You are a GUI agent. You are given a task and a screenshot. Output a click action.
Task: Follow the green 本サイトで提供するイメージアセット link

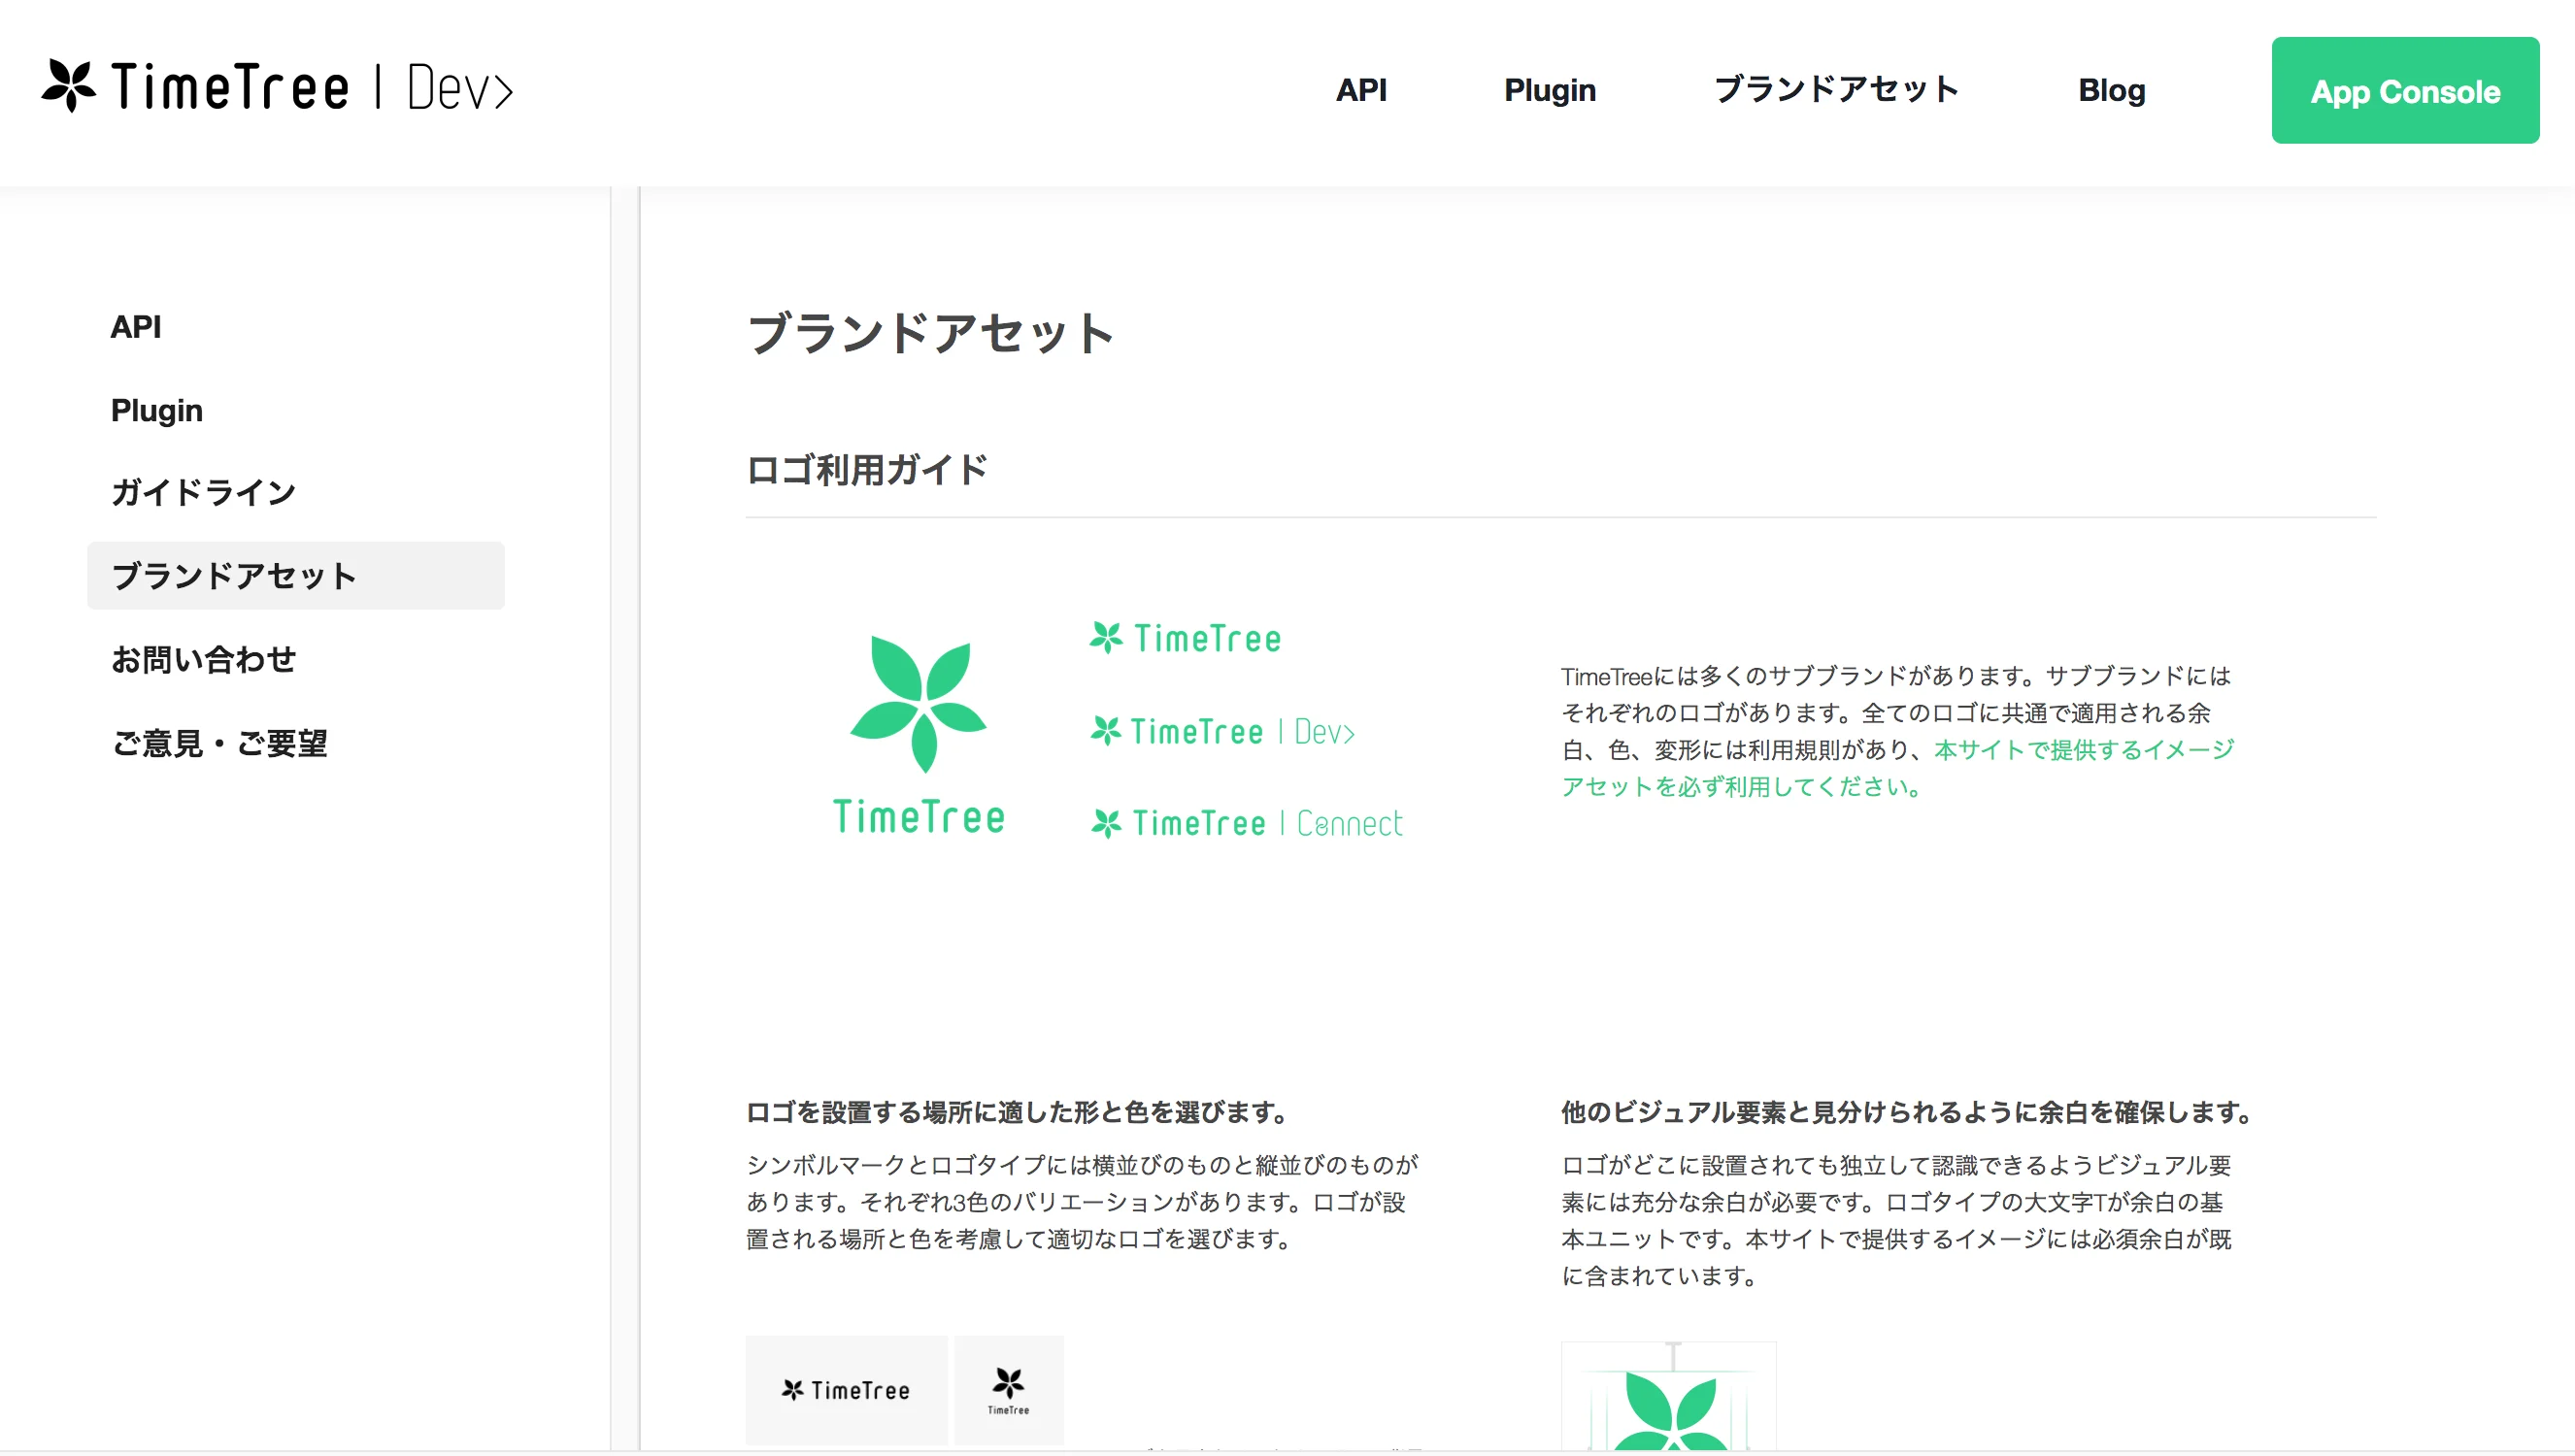click(x=2082, y=750)
